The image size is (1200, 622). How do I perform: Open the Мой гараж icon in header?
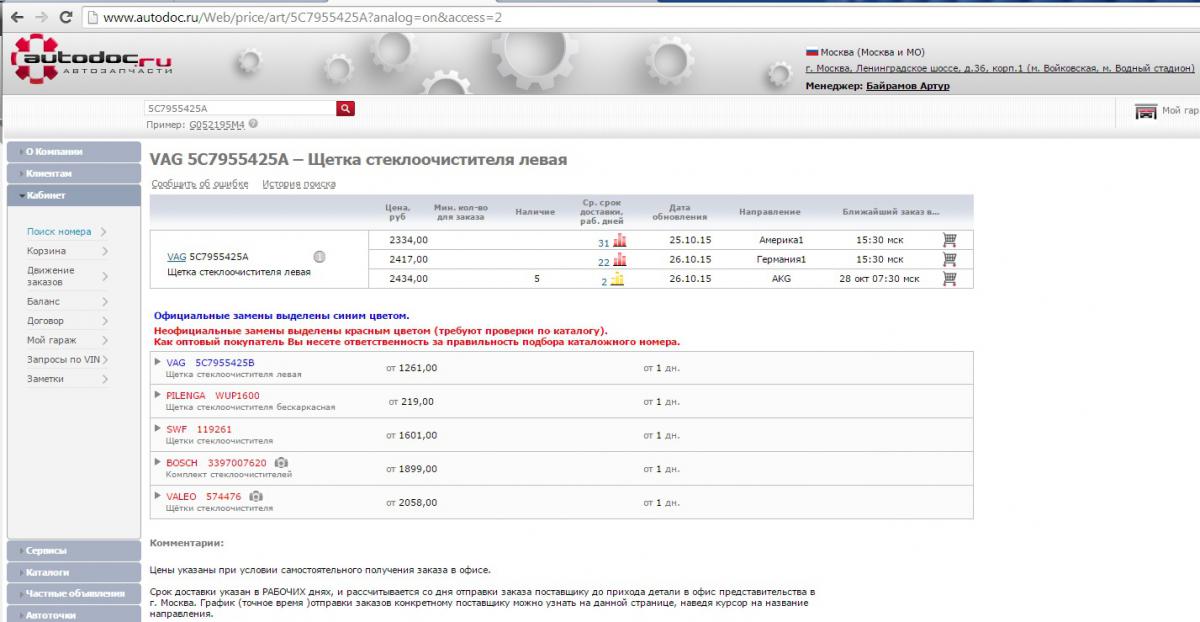click(1146, 111)
